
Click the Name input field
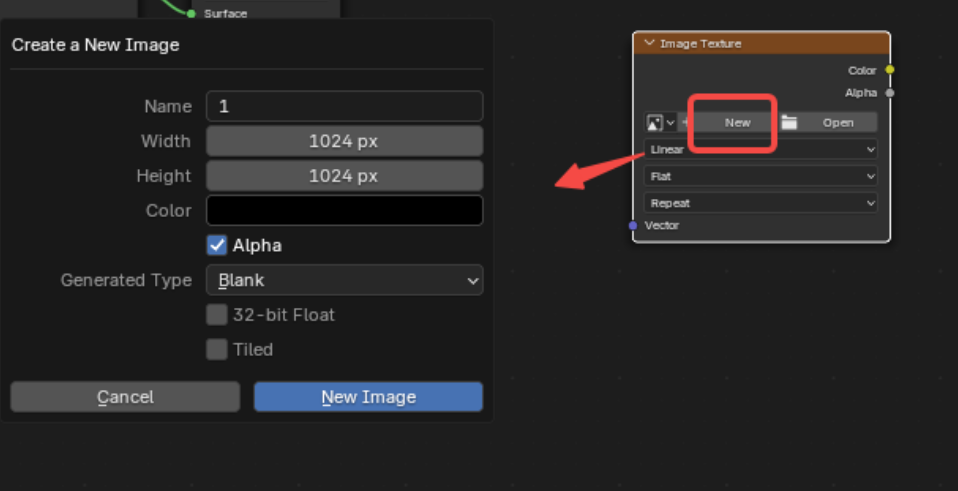[x=344, y=106]
